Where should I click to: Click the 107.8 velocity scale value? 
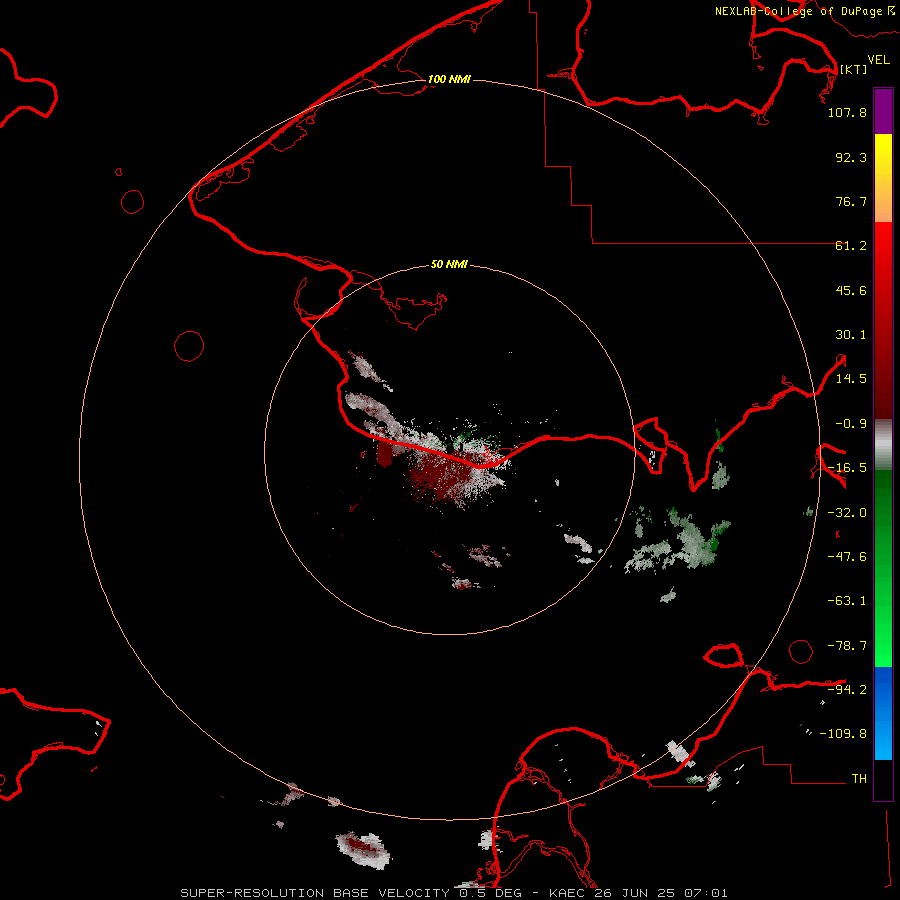pos(847,112)
